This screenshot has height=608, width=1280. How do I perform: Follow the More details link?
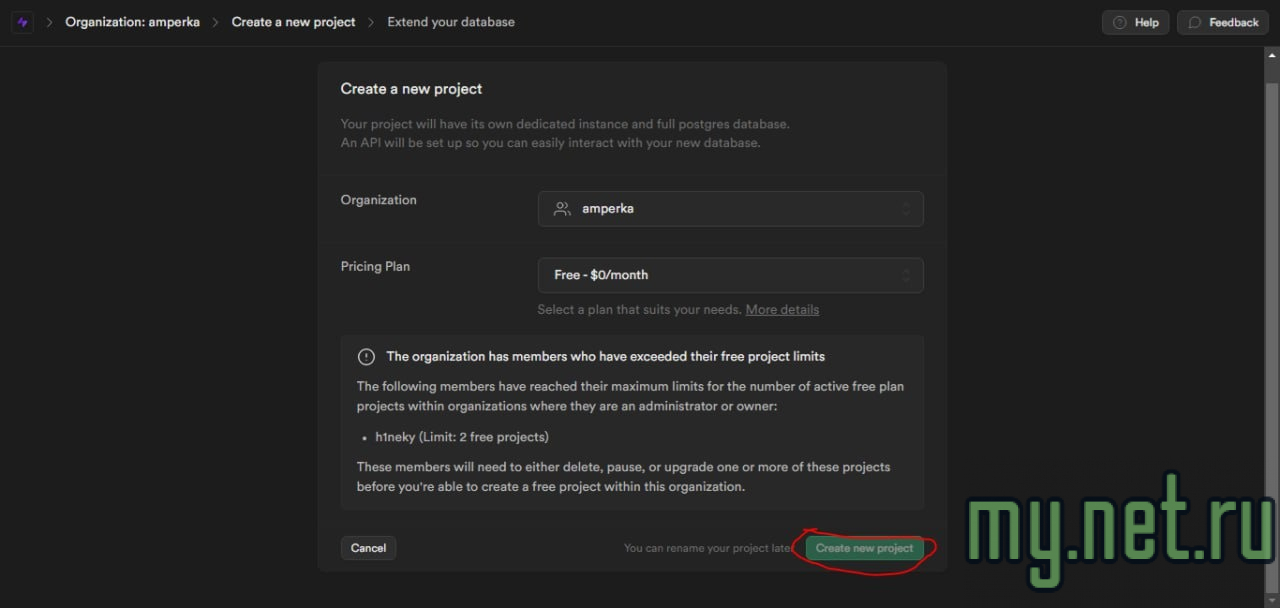click(x=782, y=310)
